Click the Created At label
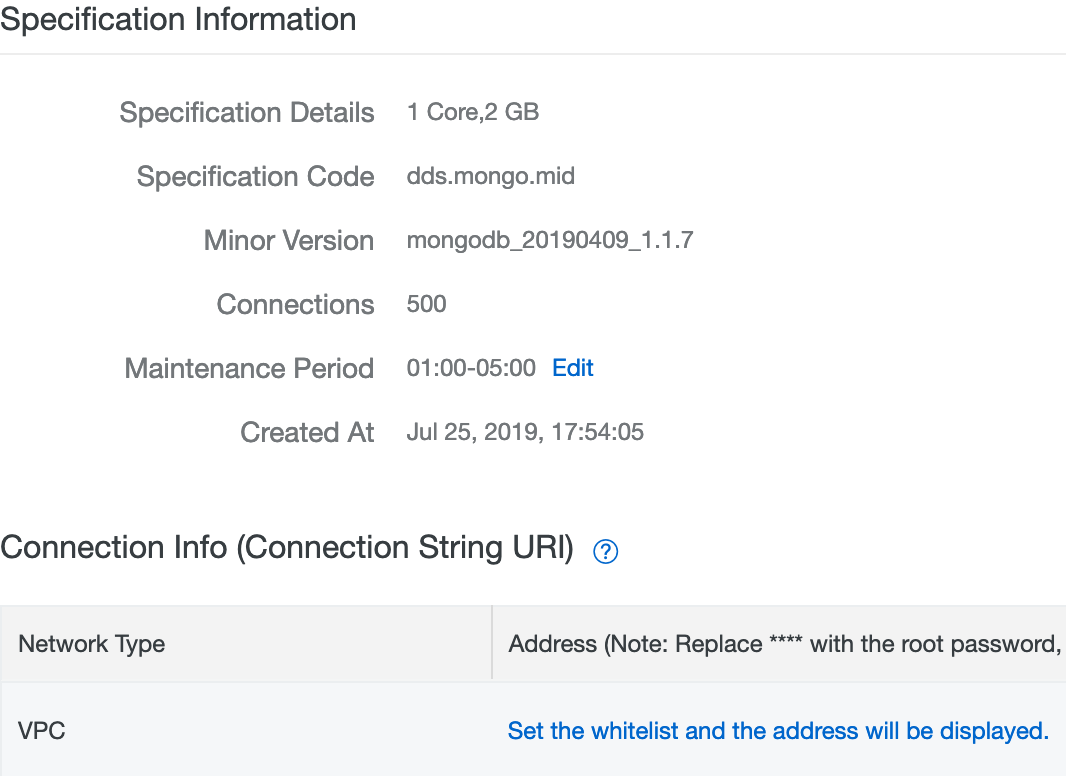Image resolution: width=1066 pixels, height=776 pixels. point(307,432)
